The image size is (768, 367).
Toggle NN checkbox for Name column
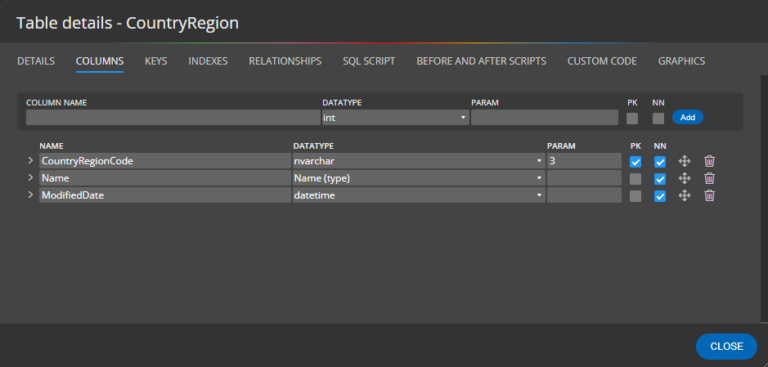(660, 179)
